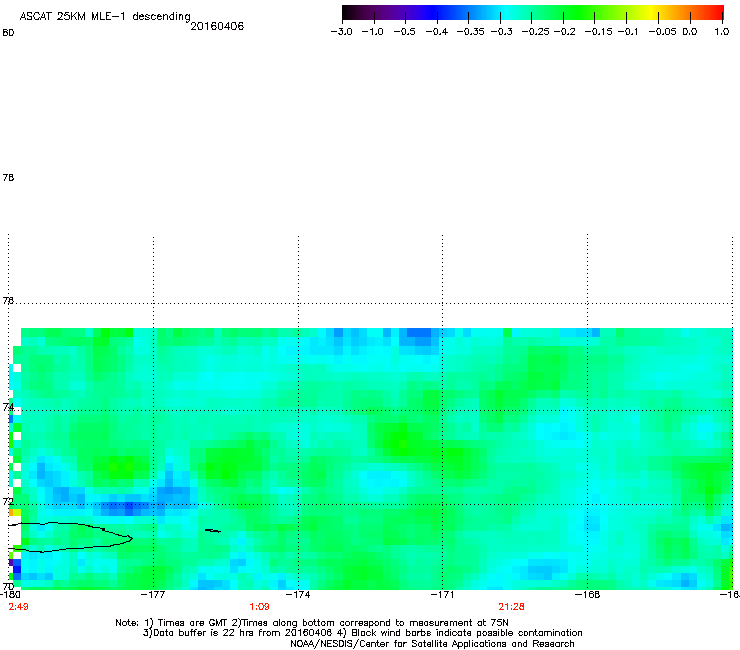Image resolution: width=740 pixels, height=650 pixels.
Task: Click the -0.5 color scale label
Action: tap(404, 32)
